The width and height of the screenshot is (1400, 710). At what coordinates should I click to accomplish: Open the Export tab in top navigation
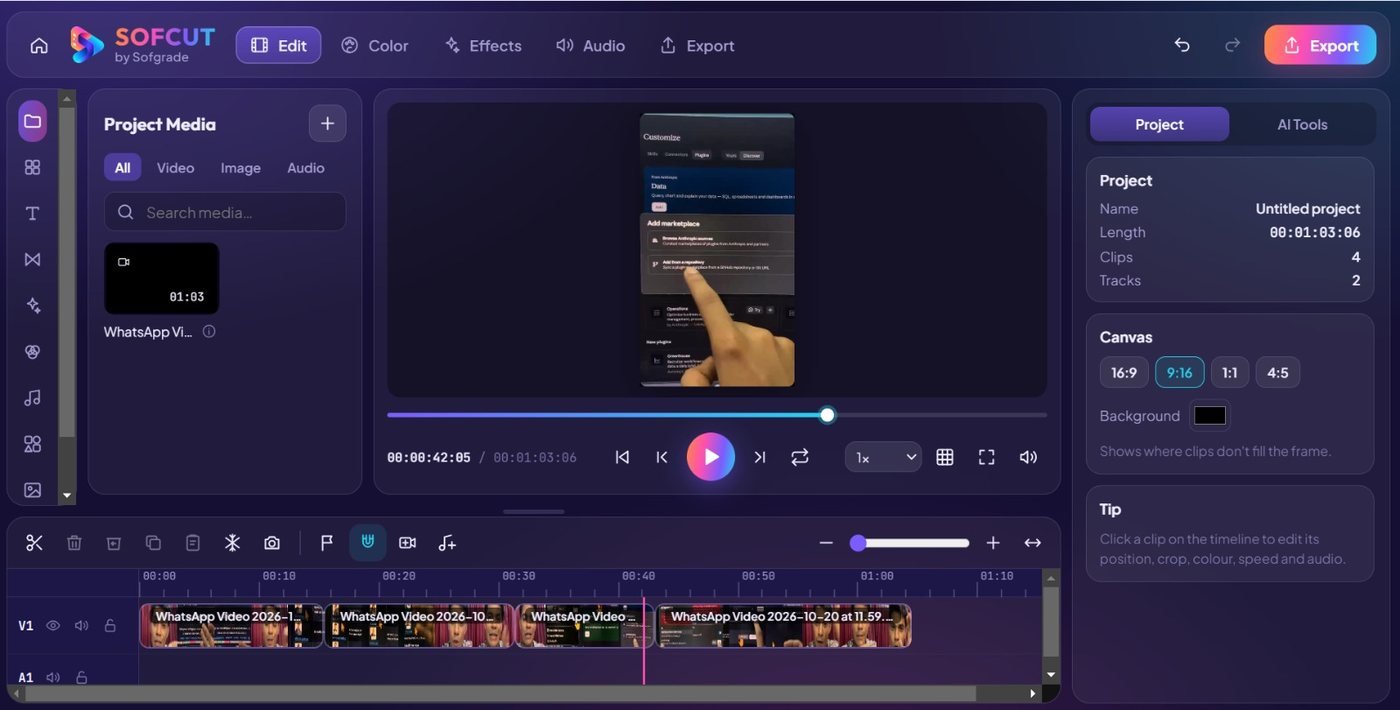(697, 45)
